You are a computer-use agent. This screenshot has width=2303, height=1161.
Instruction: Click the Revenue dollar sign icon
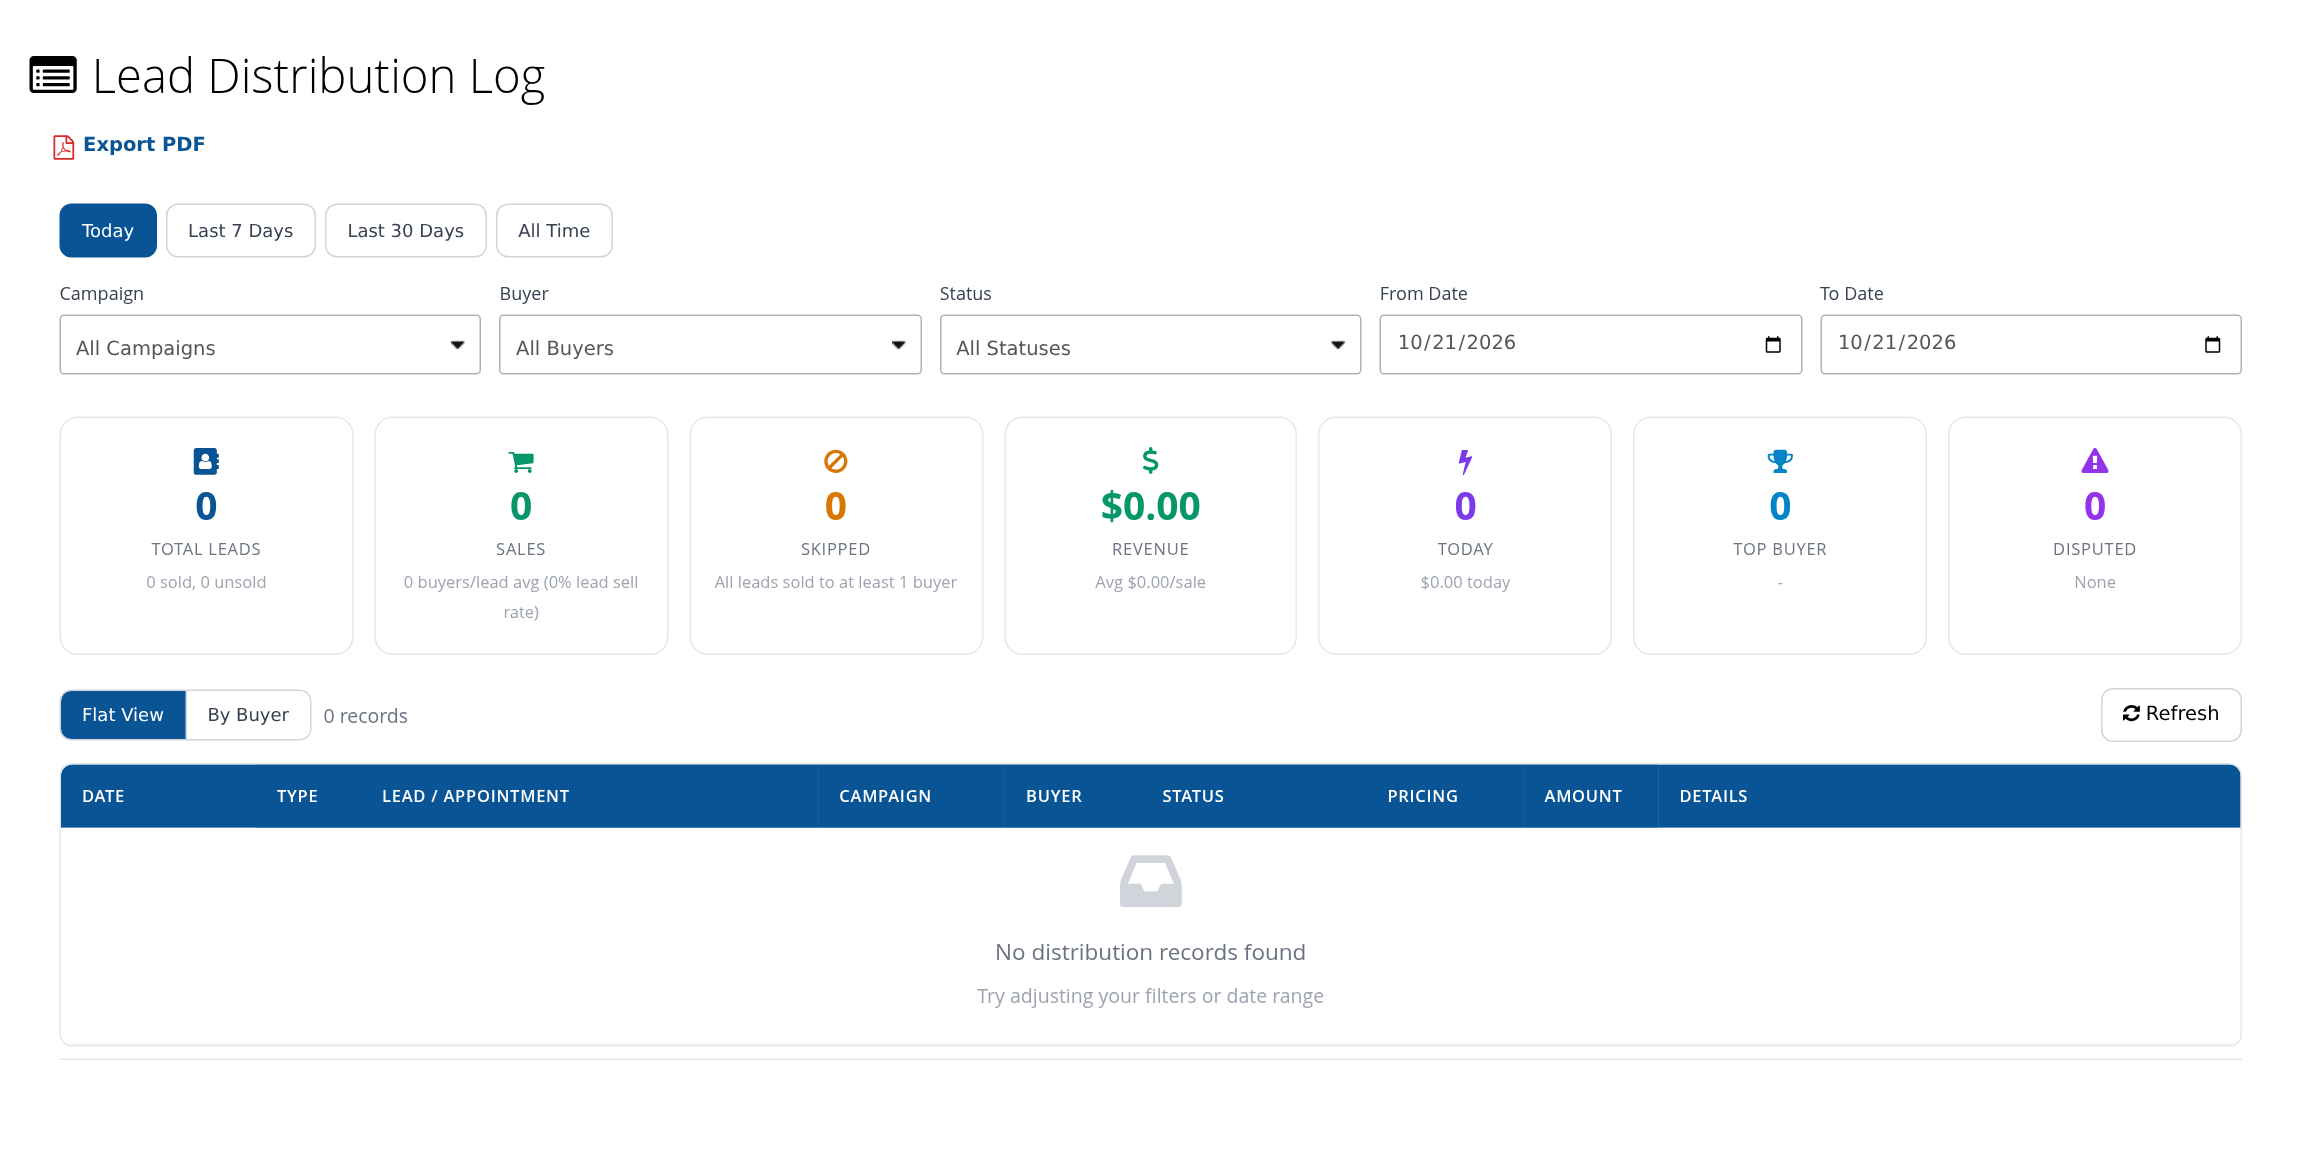click(x=1150, y=461)
